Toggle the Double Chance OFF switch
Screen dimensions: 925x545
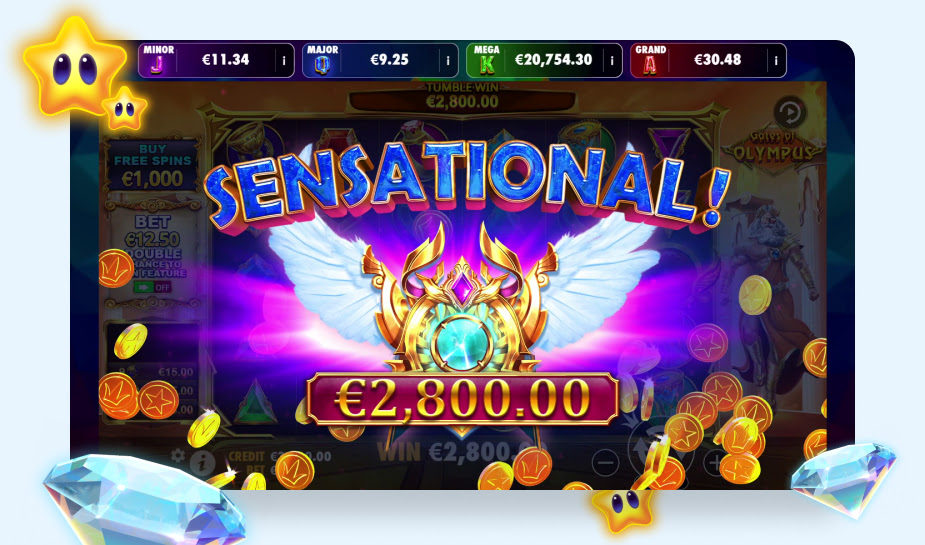point(152,287)
